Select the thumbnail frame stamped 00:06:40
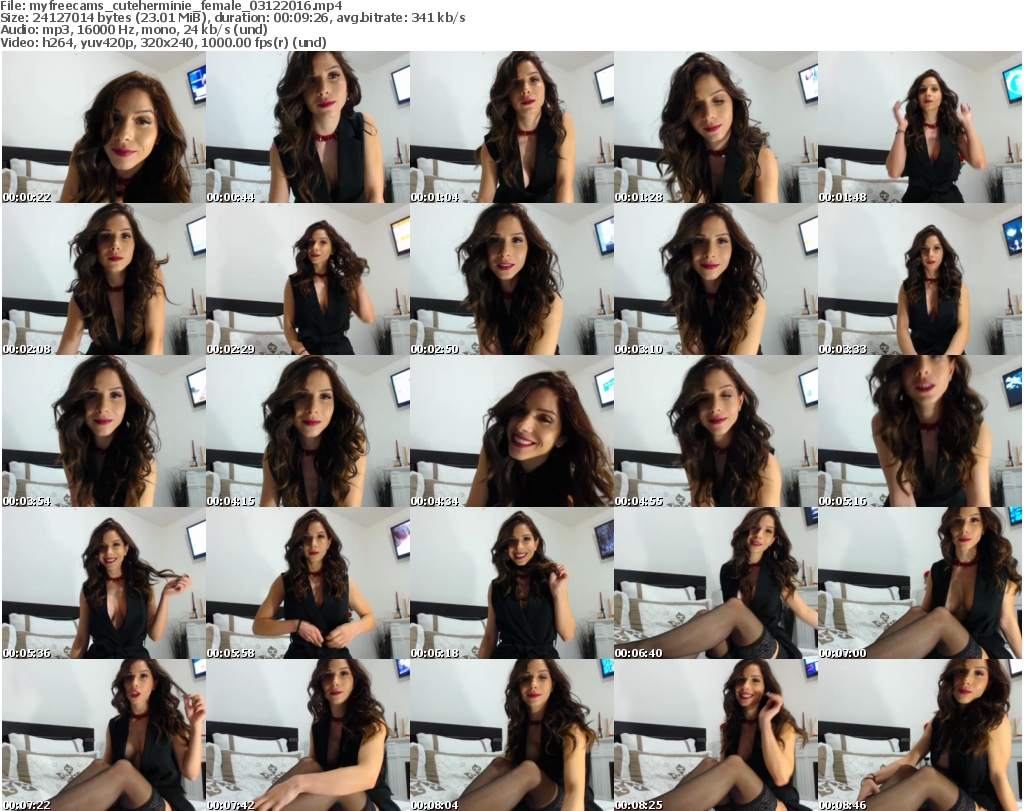Screen dimensions: 1024x811 coord(716,583)
